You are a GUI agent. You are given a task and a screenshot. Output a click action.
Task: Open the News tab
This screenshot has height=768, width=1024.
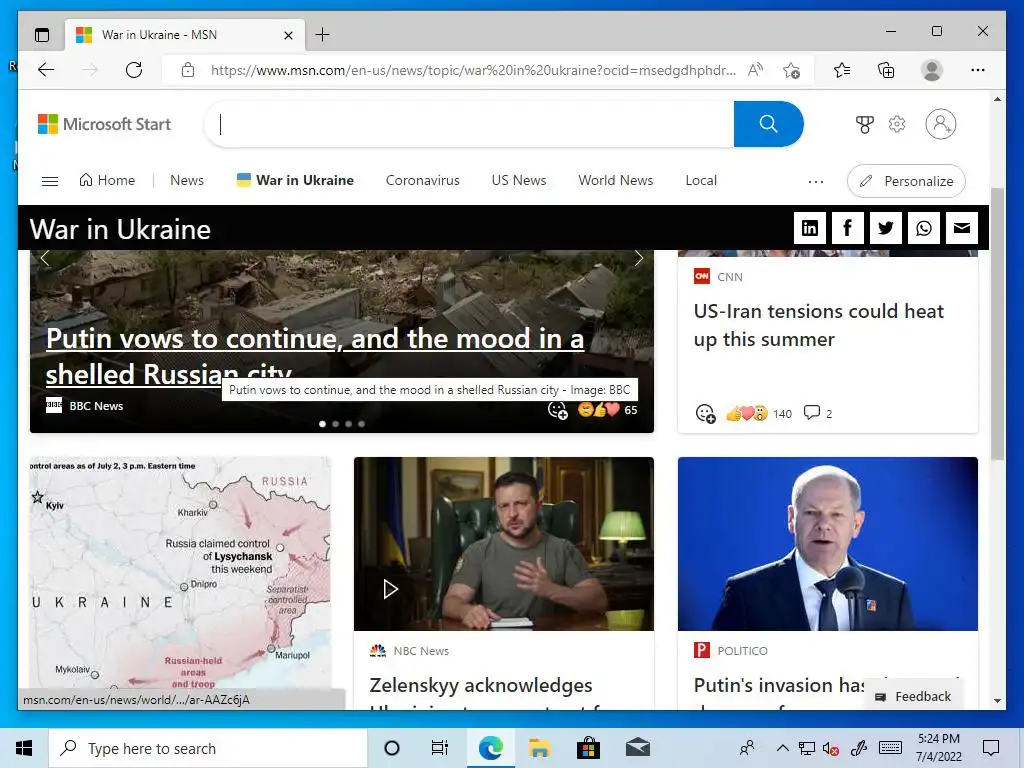pos(187,180)
